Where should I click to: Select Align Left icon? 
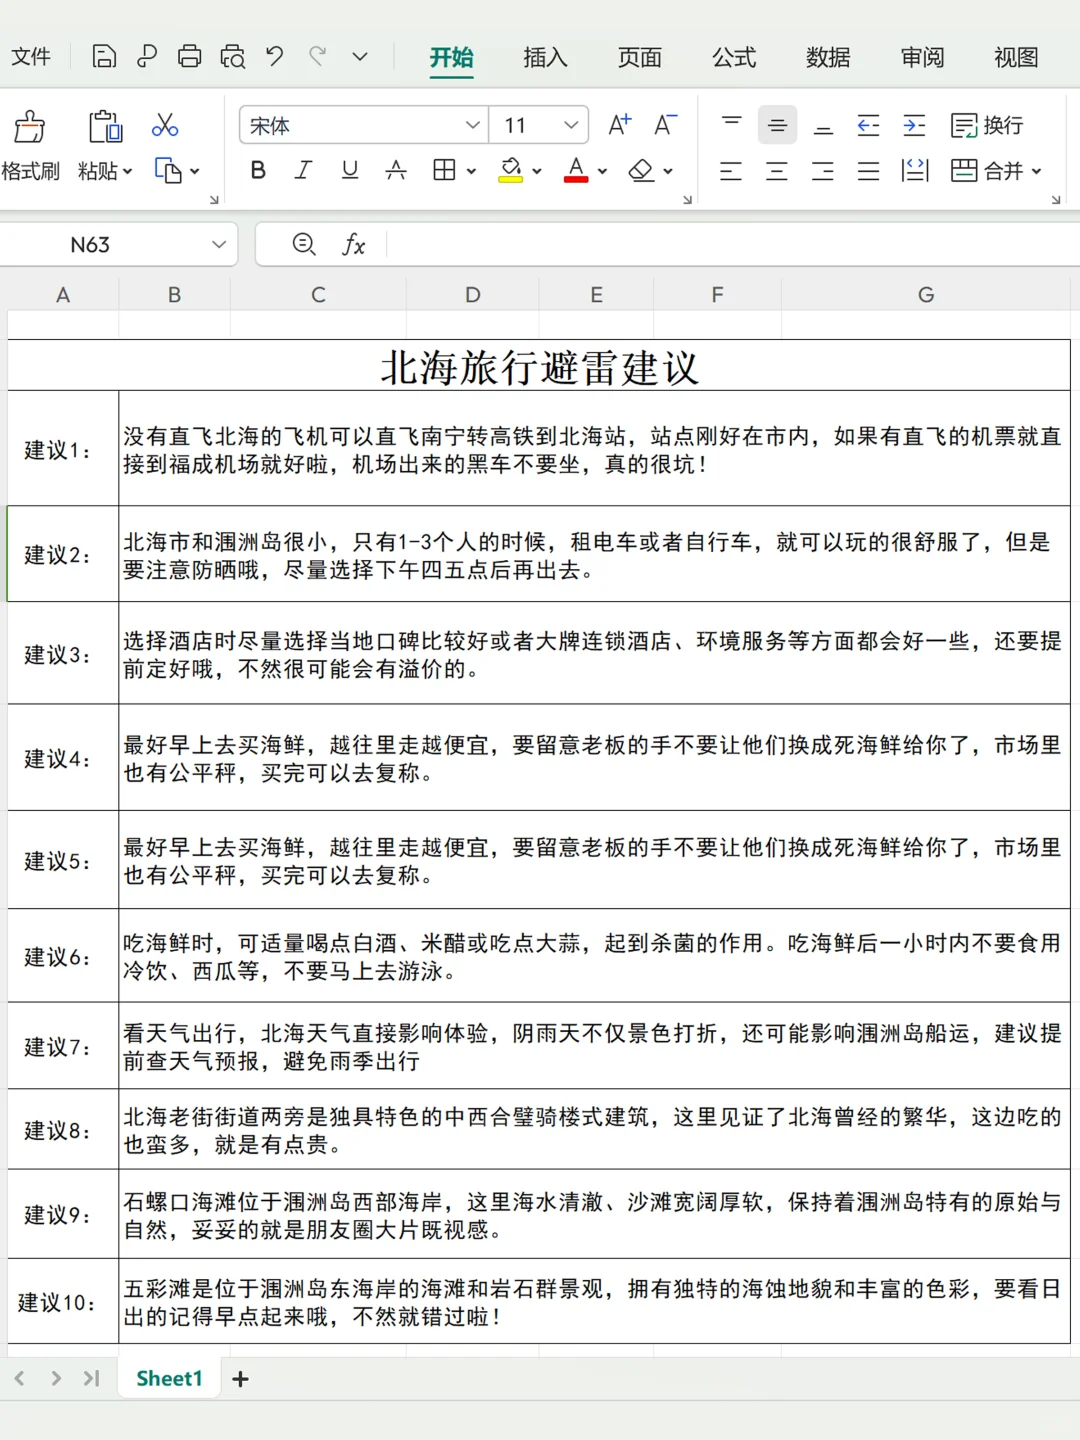(x=731, y=171)
